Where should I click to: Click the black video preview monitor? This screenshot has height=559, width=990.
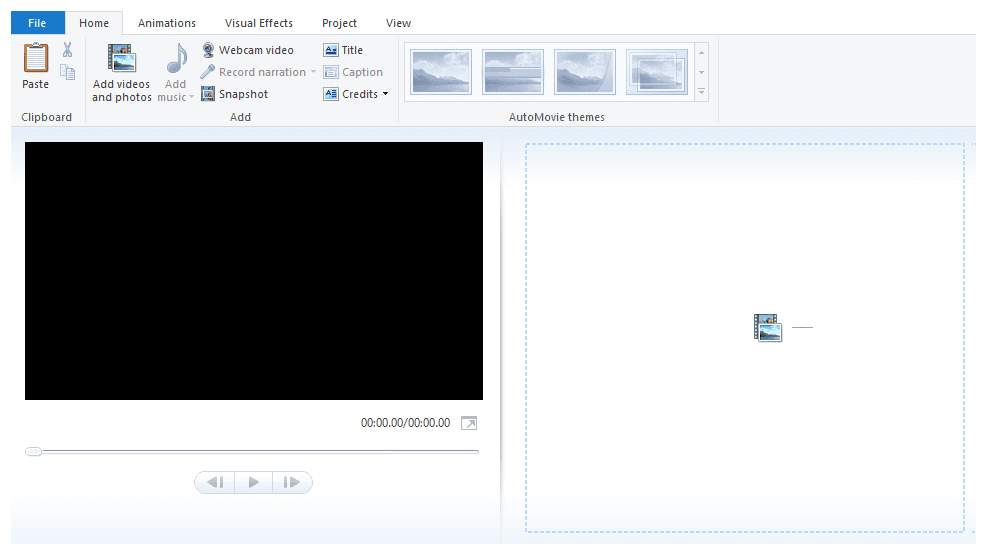point(254,271)
